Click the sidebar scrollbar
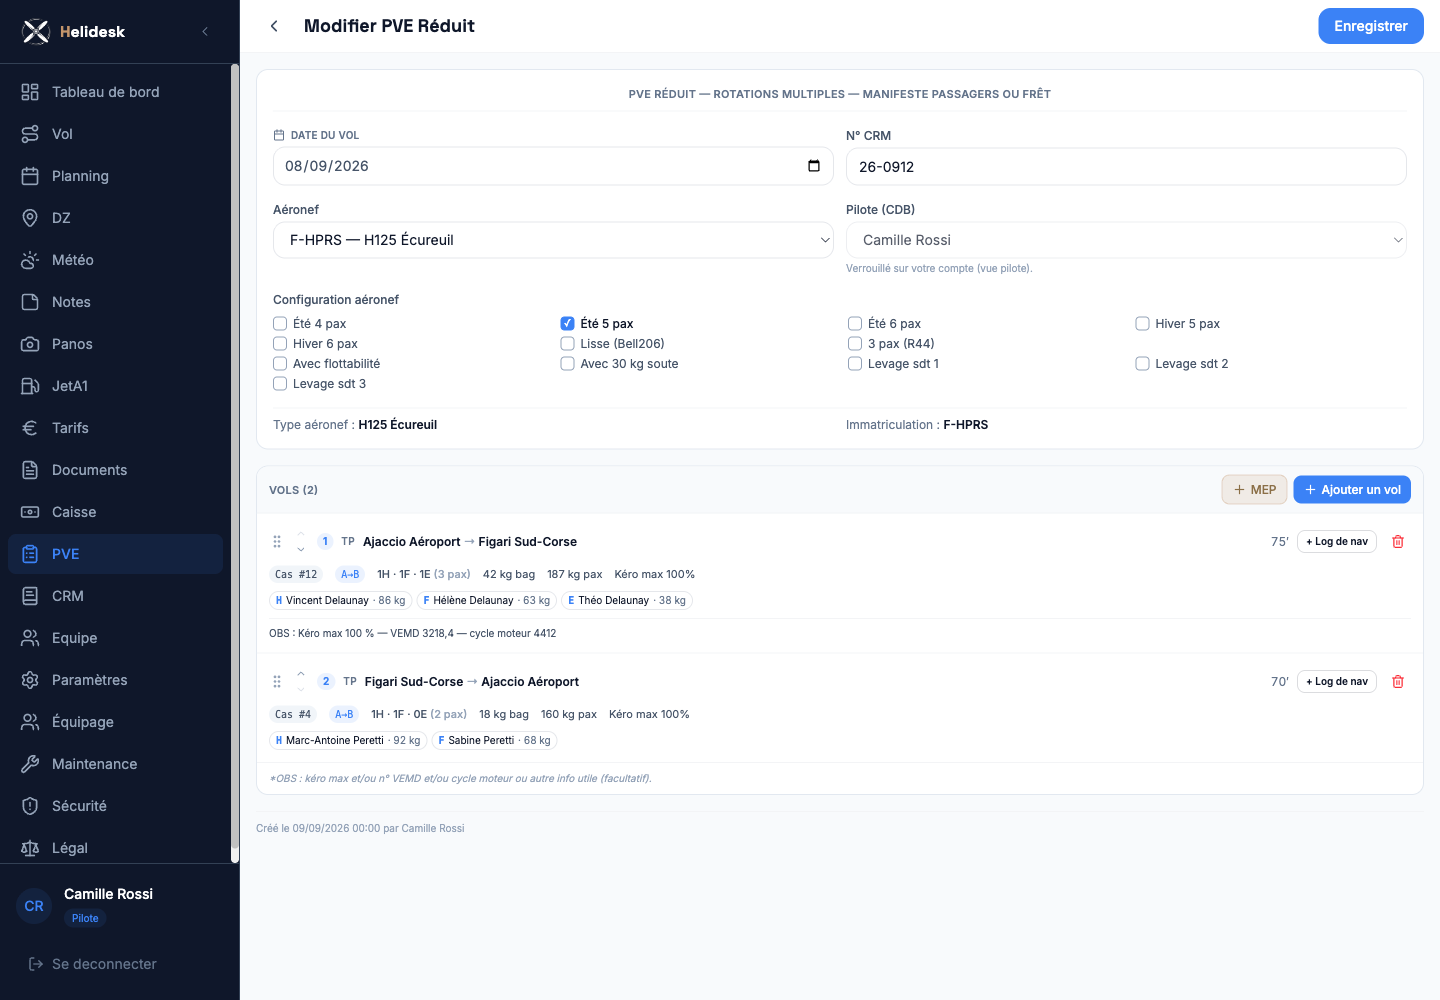The height and width of the screenshot is (1000, 1440). pos(235,463)
